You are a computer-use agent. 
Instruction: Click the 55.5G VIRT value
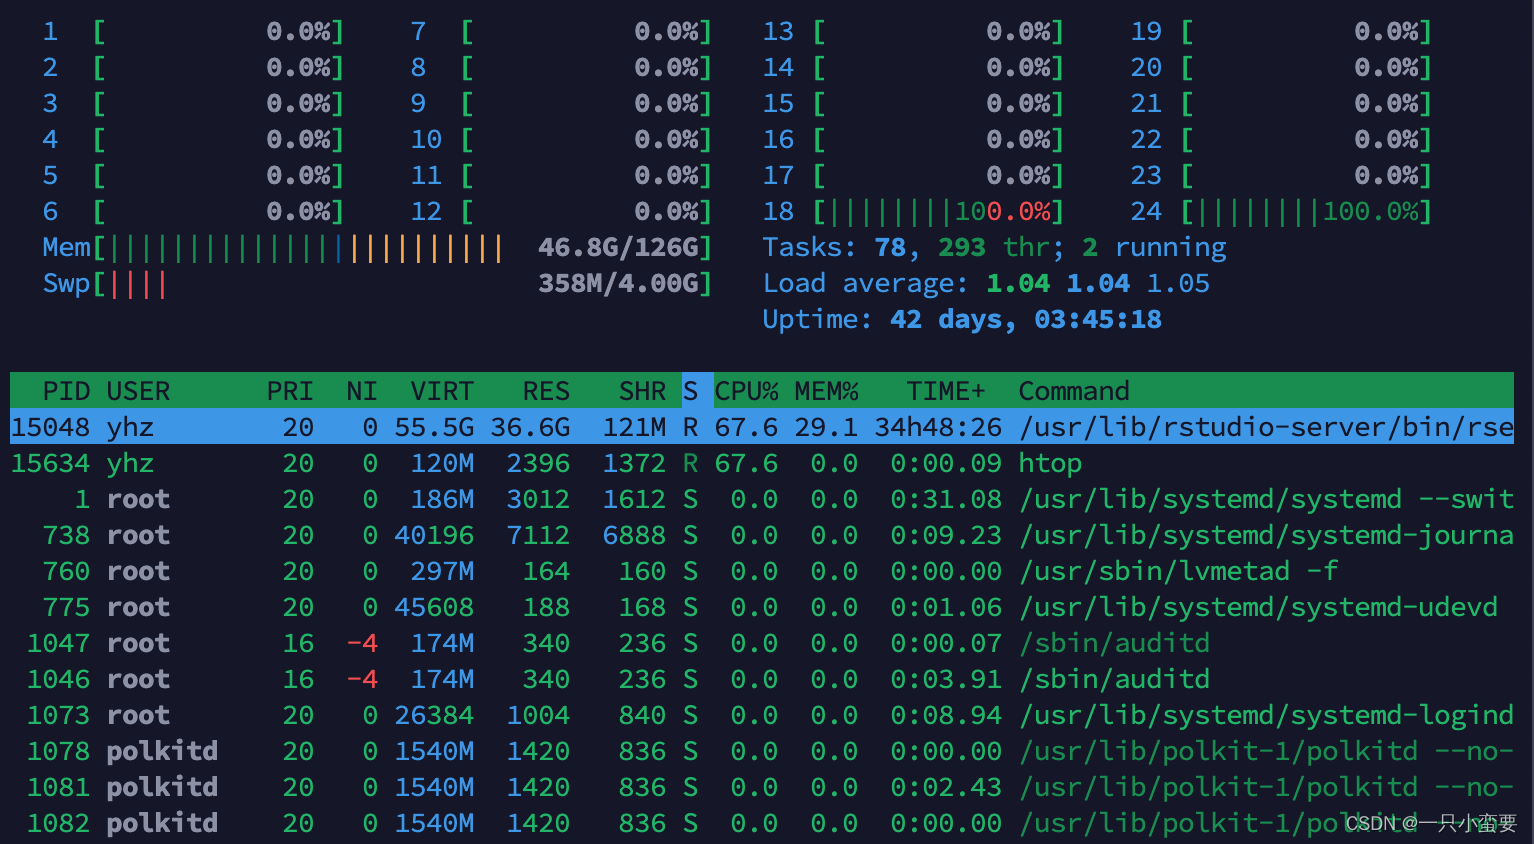pos(434,427)
